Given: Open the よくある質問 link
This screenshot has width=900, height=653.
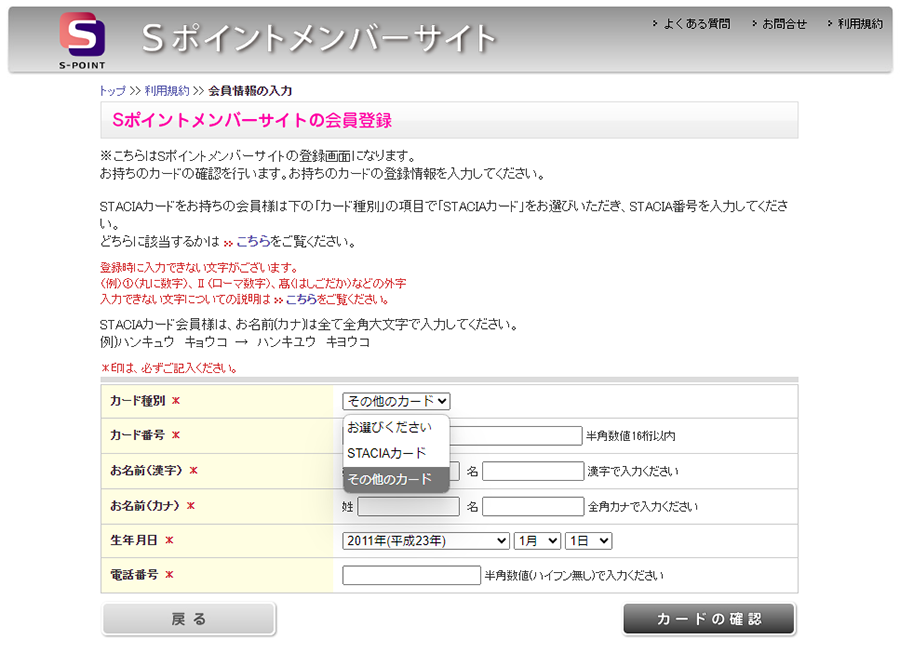Looking at the screenshot, I should tap(696, 24).
